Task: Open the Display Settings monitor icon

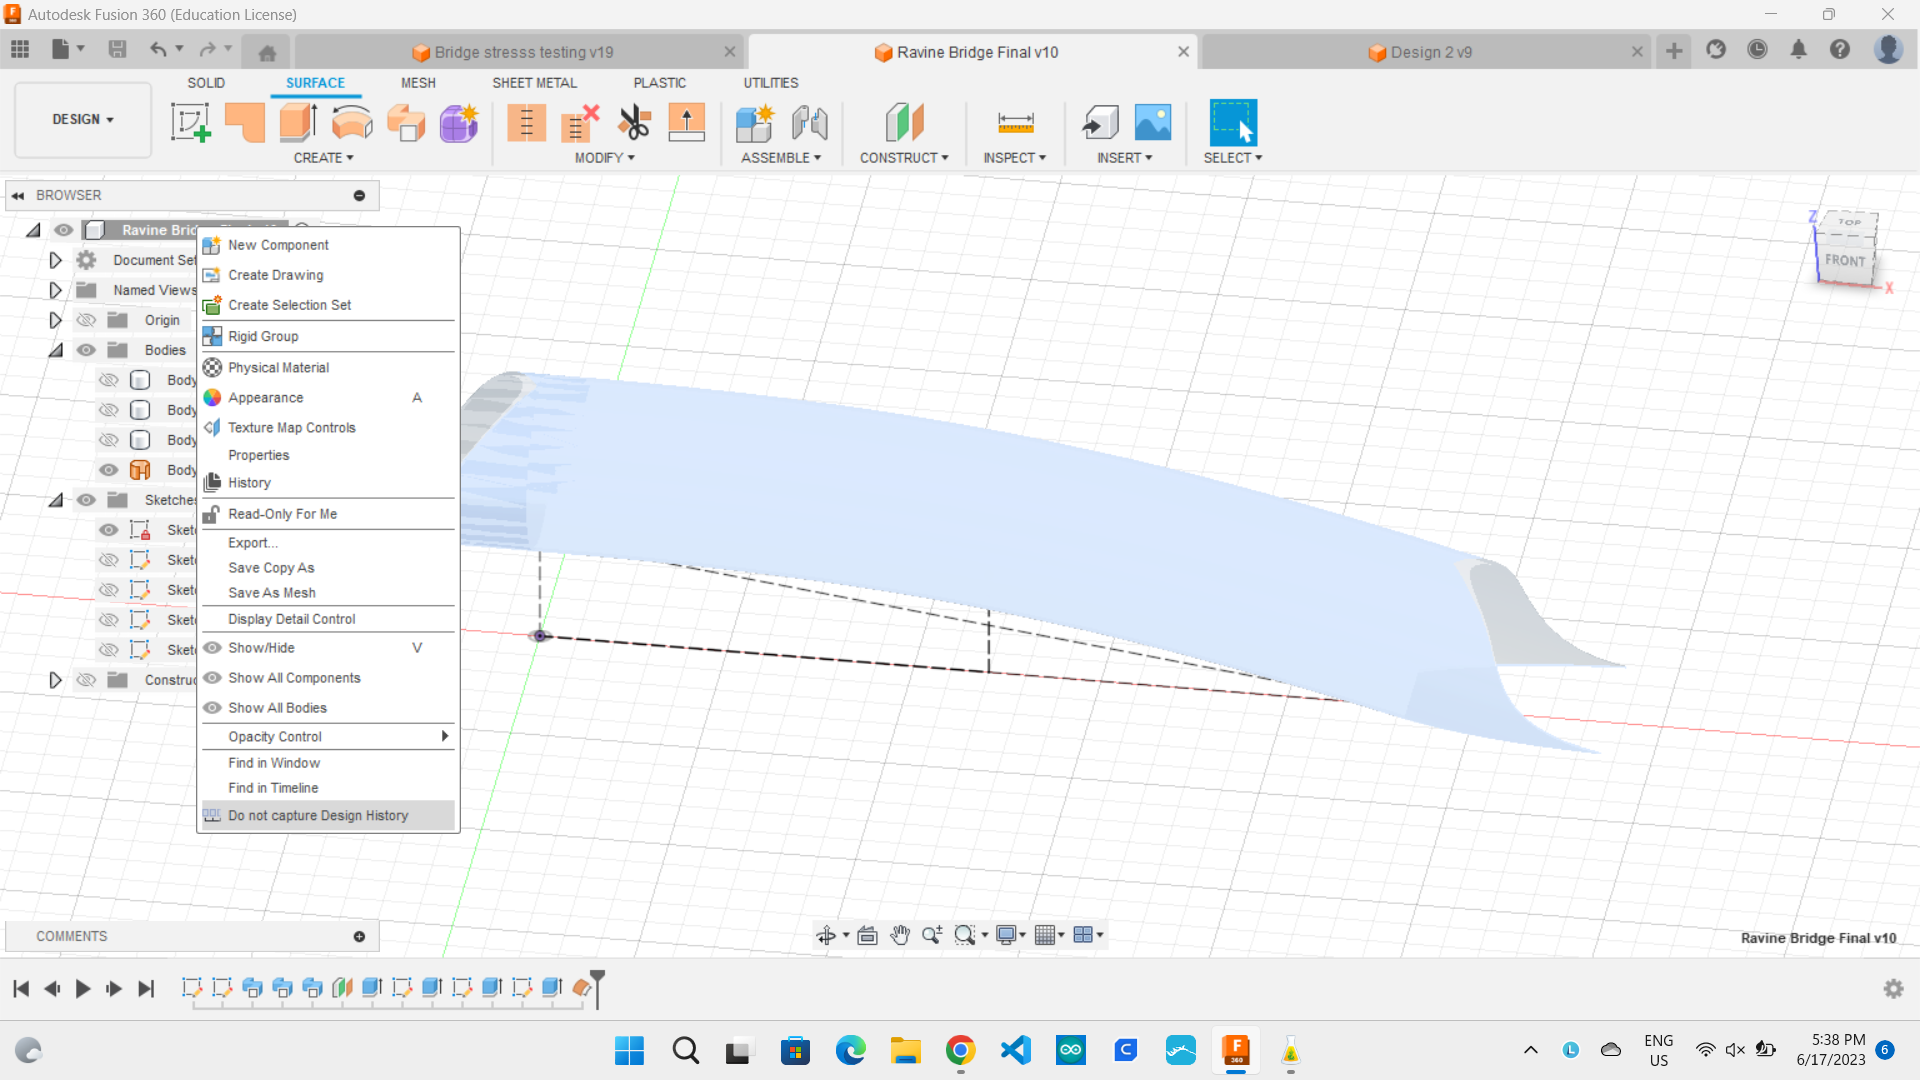Action: (x=1006, y=935)
